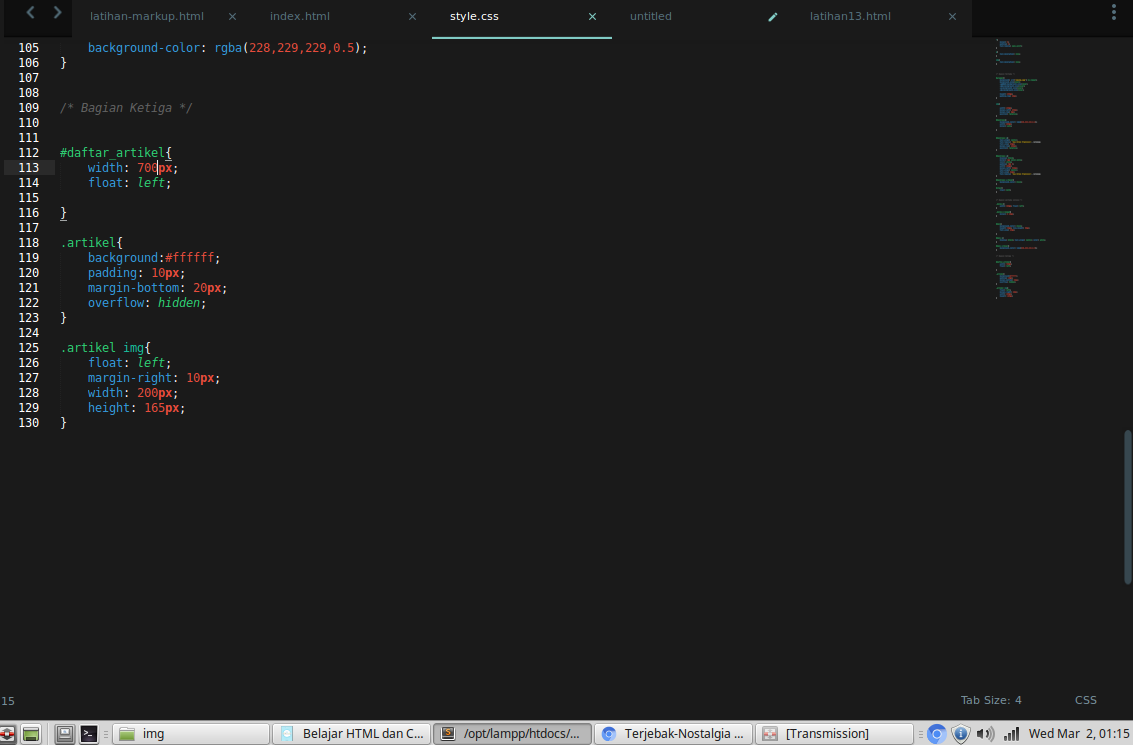
Task: Close the index.html tab
Action: [412, 17]
